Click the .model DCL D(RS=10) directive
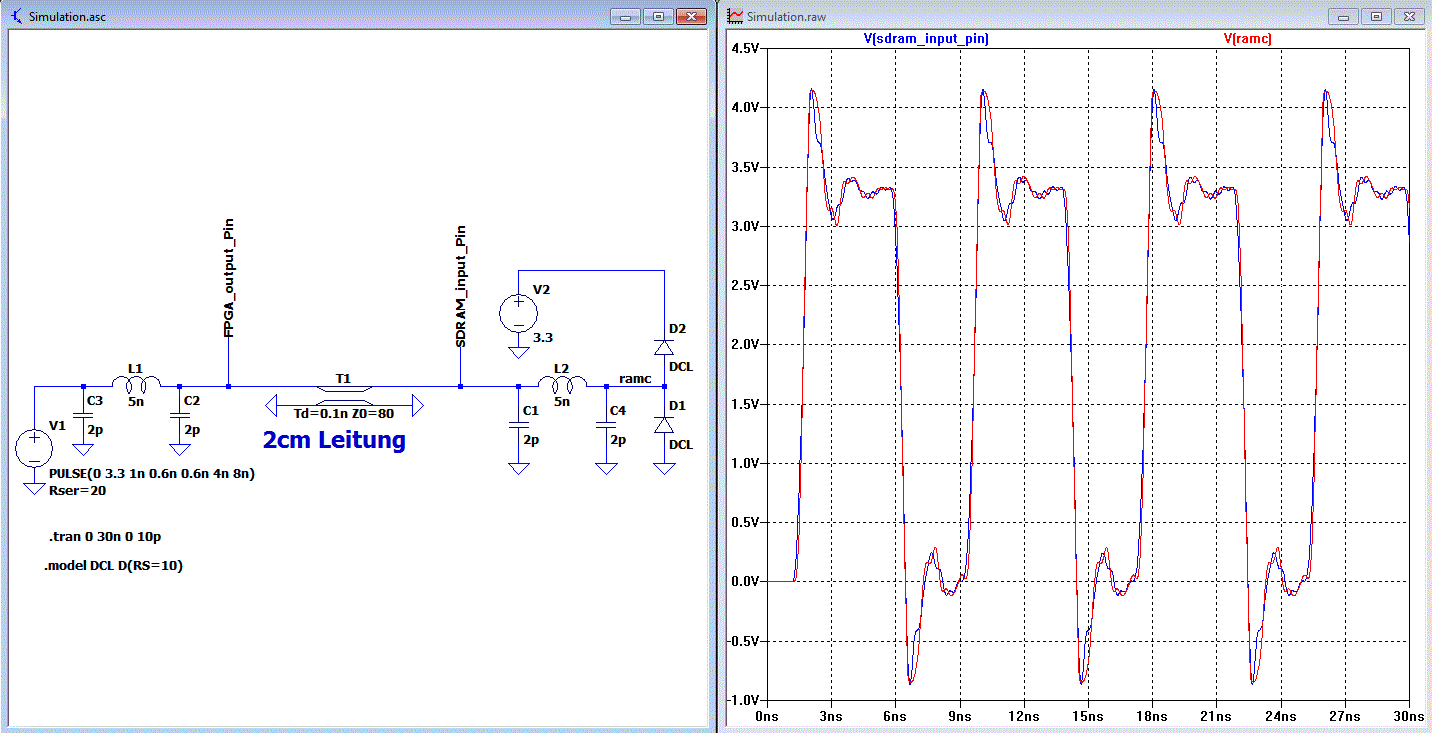 click(x=113, y=565)
